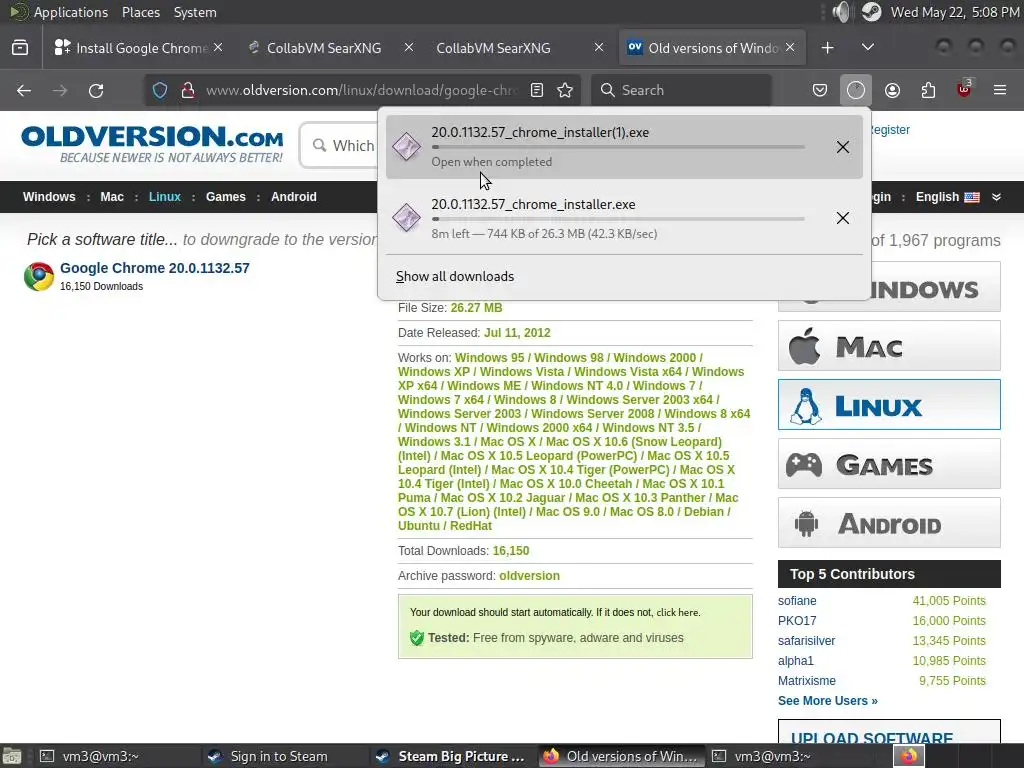Close the Old versions of Windows tab
The height and width of the screenshot is (768, 1024).
click(x=790, y=48)
